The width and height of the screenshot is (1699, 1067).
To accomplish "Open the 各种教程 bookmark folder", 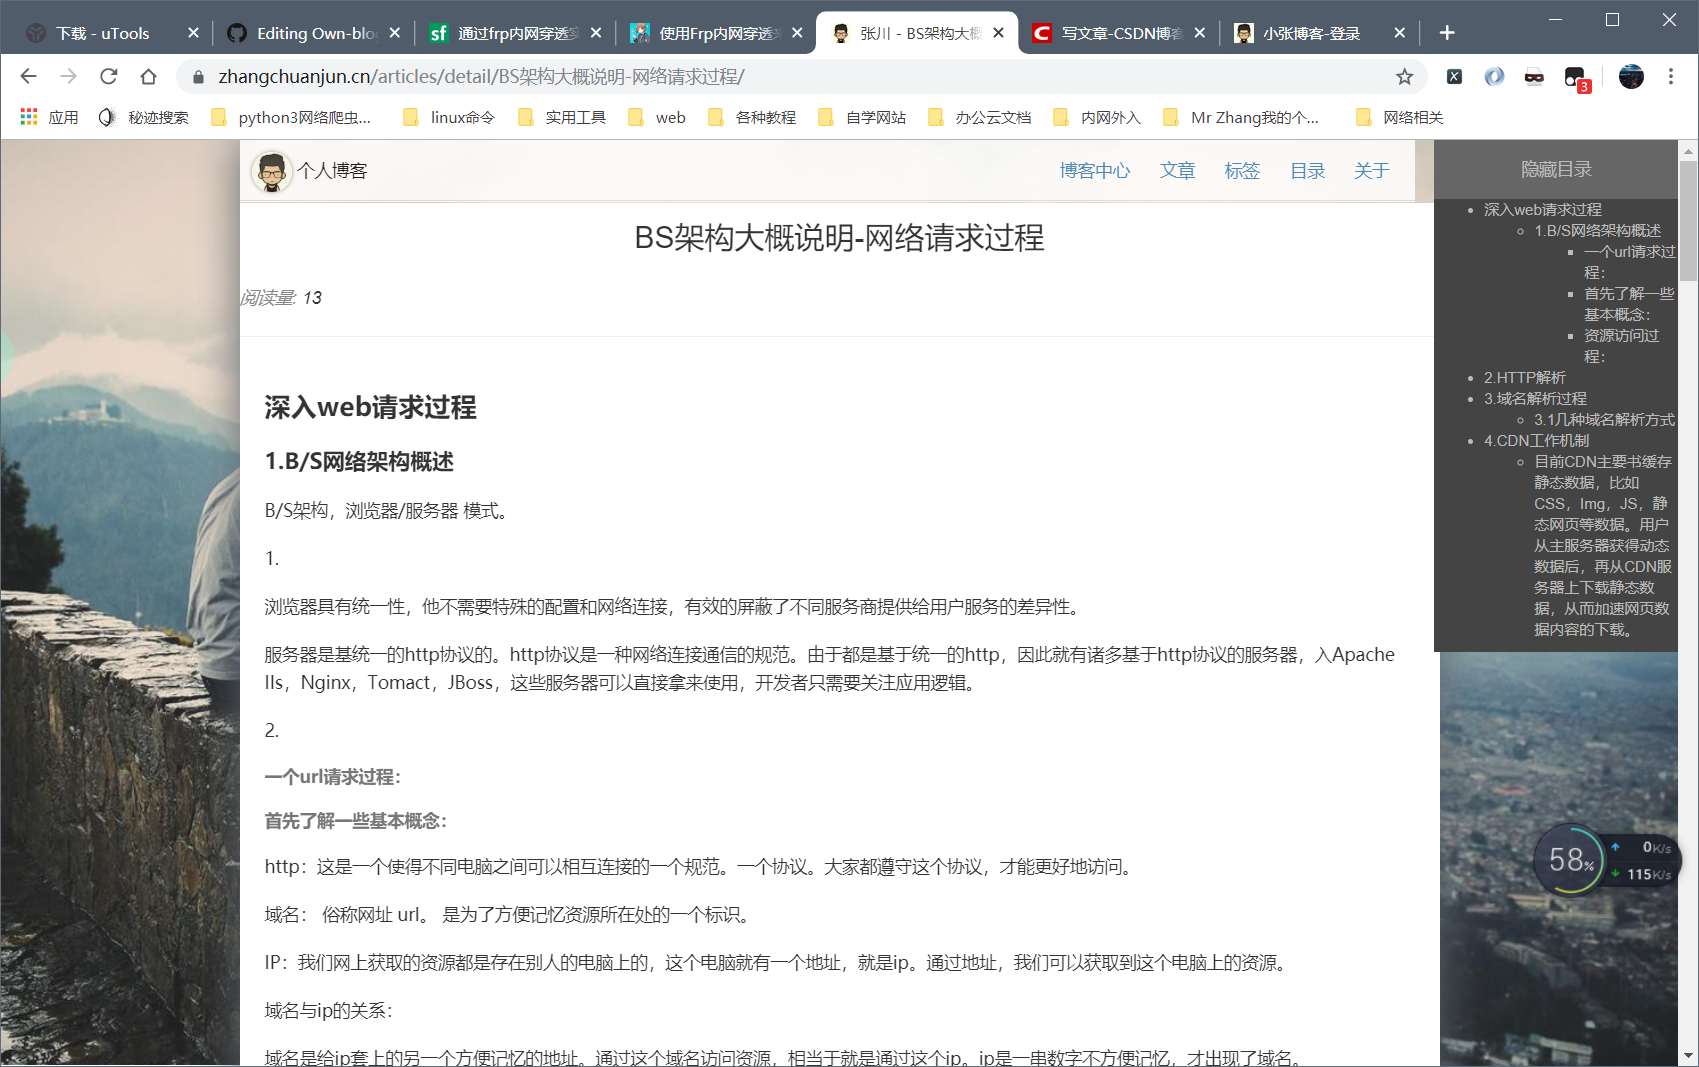I will 752,117.
